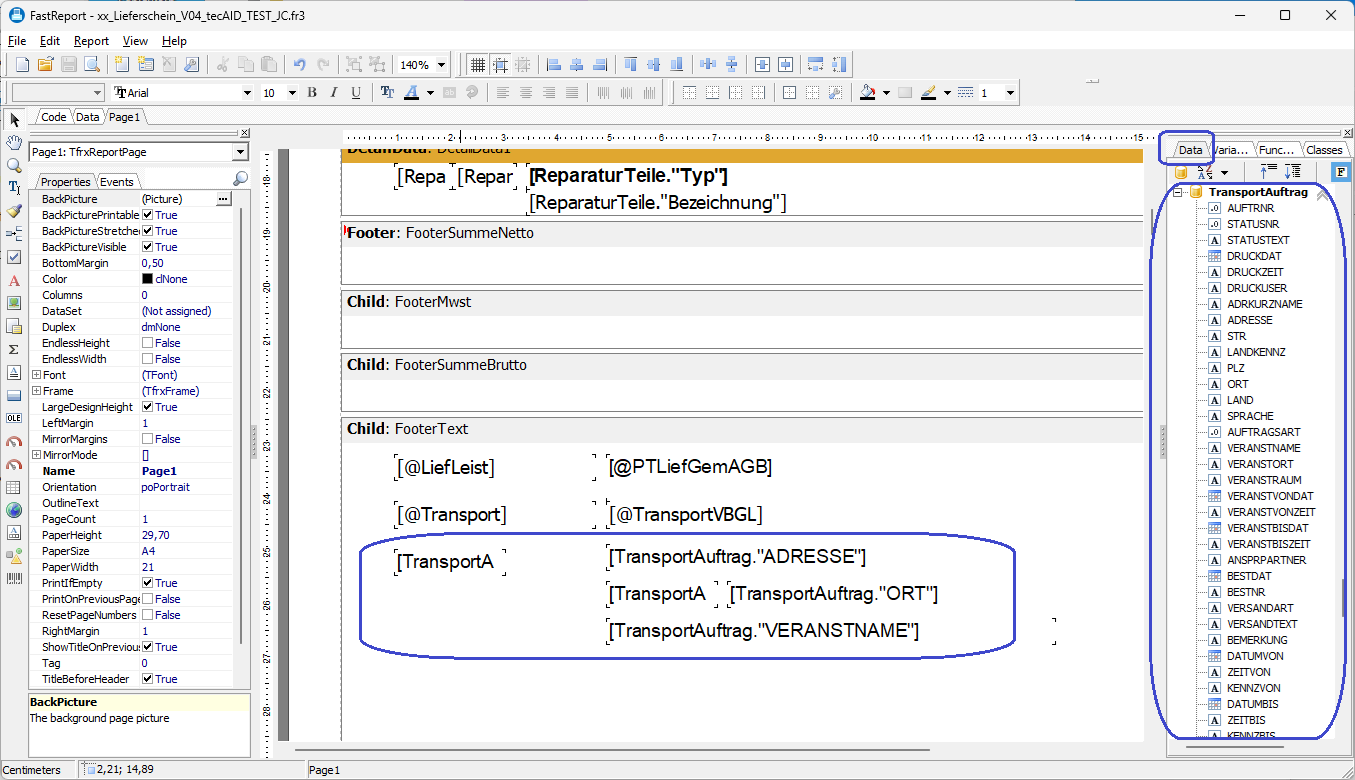
Task: Click the Sort data tree icon
Action: (x=1204, y=172)
